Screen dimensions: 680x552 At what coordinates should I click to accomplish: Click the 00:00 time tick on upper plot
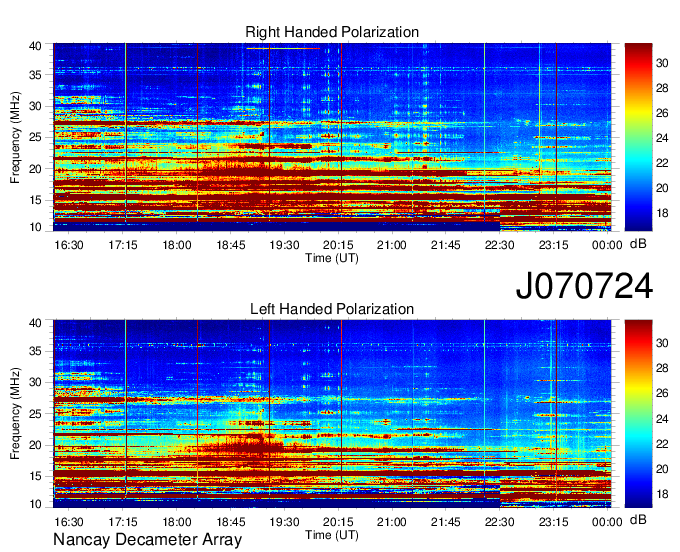pos(607,245)
